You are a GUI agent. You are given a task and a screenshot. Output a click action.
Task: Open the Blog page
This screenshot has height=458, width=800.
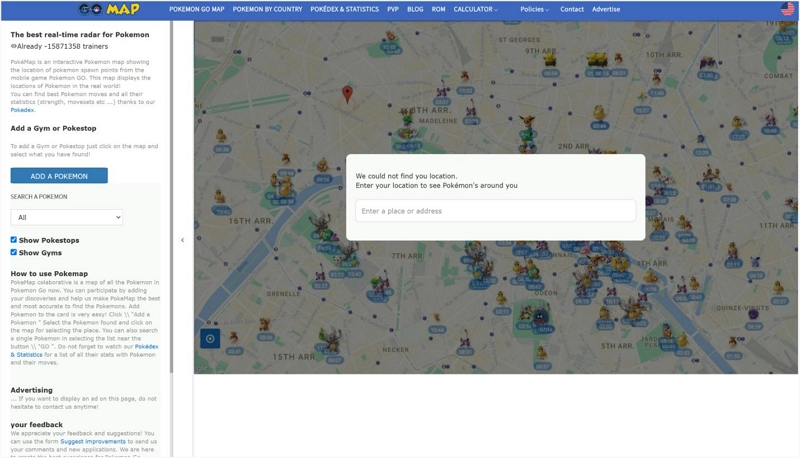click(415, 9)
